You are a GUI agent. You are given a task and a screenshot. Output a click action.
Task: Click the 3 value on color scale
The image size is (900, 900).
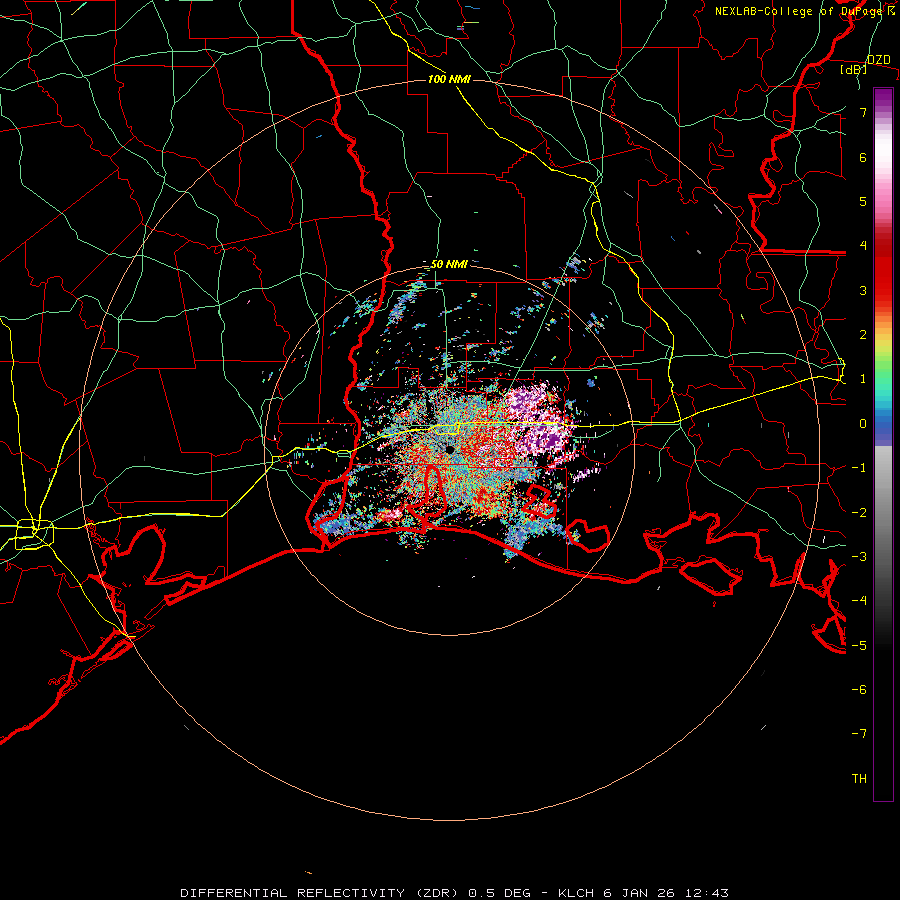click(863, 290)
